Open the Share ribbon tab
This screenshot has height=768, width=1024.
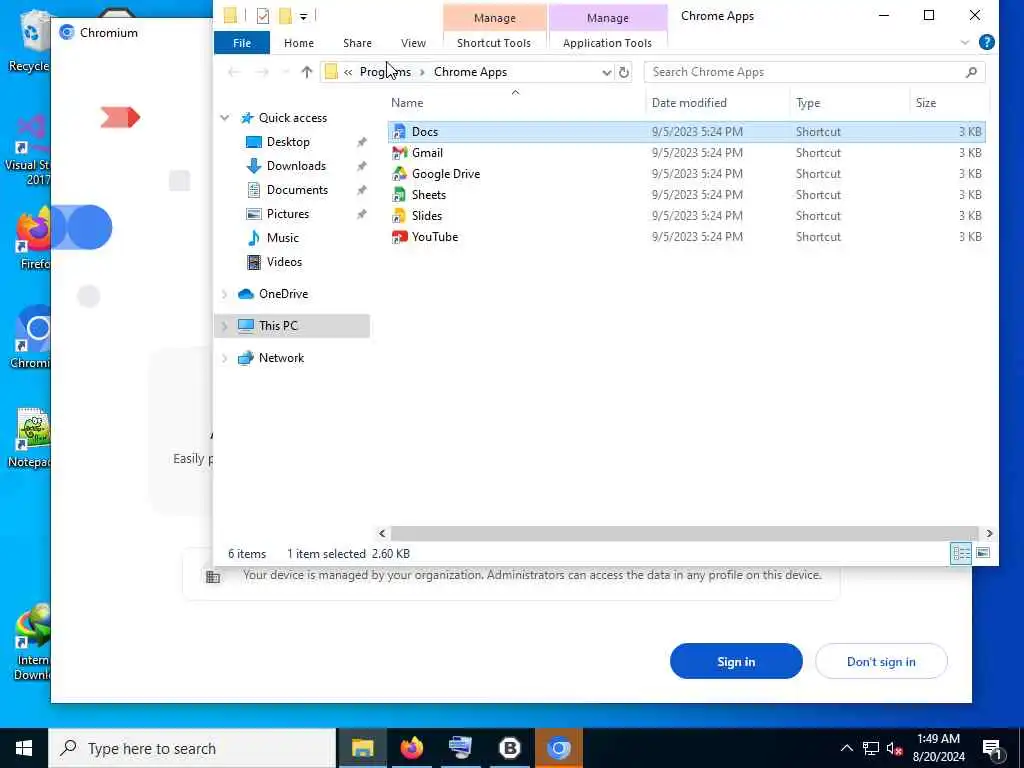357,43
